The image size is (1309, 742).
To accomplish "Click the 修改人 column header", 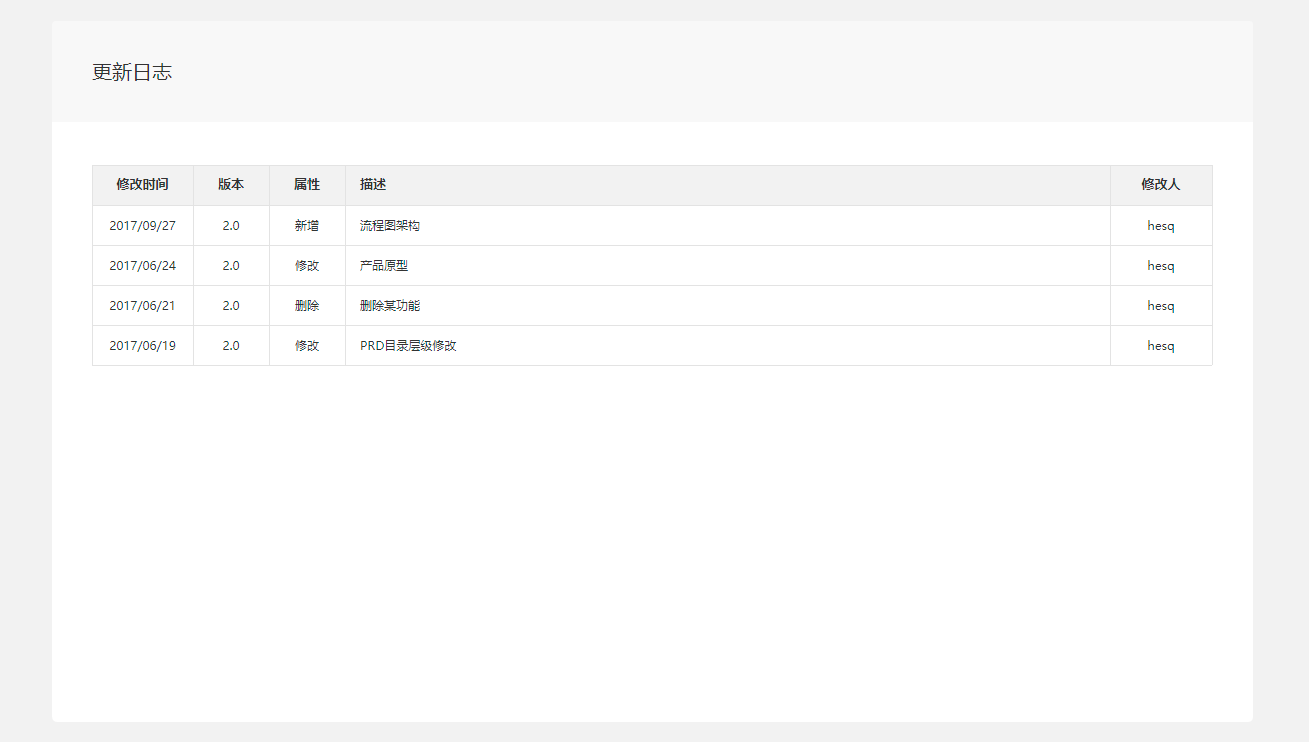I will [1161, 185].
